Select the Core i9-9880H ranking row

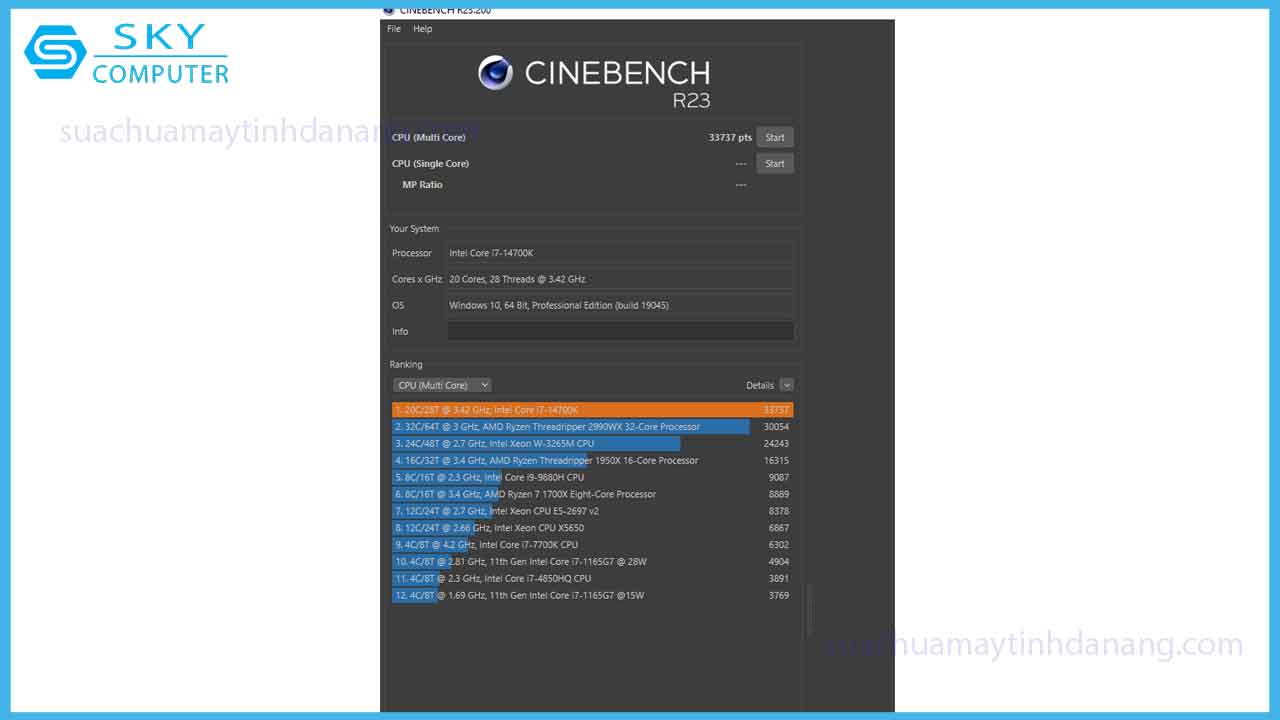pos(593,478)
